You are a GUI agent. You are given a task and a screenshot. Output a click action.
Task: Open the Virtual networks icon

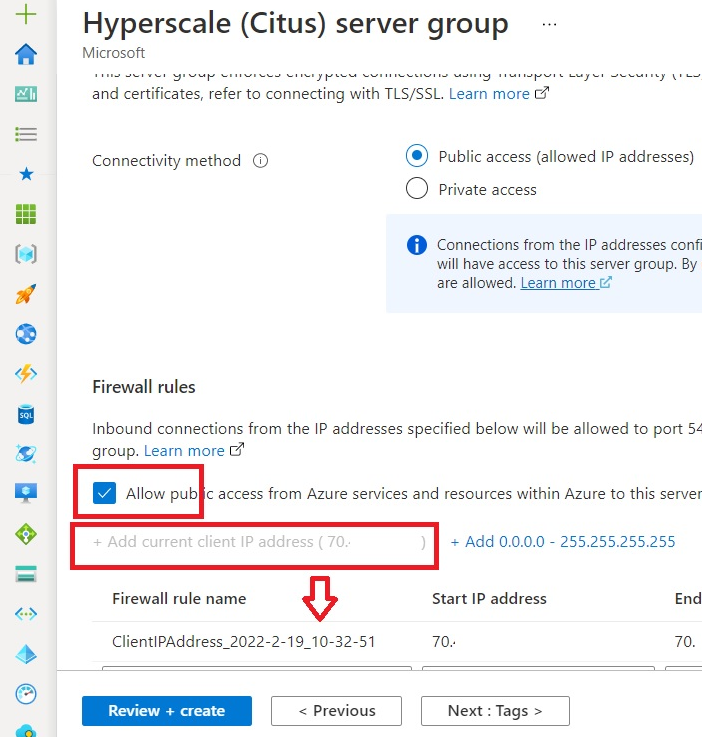(26, 614)
